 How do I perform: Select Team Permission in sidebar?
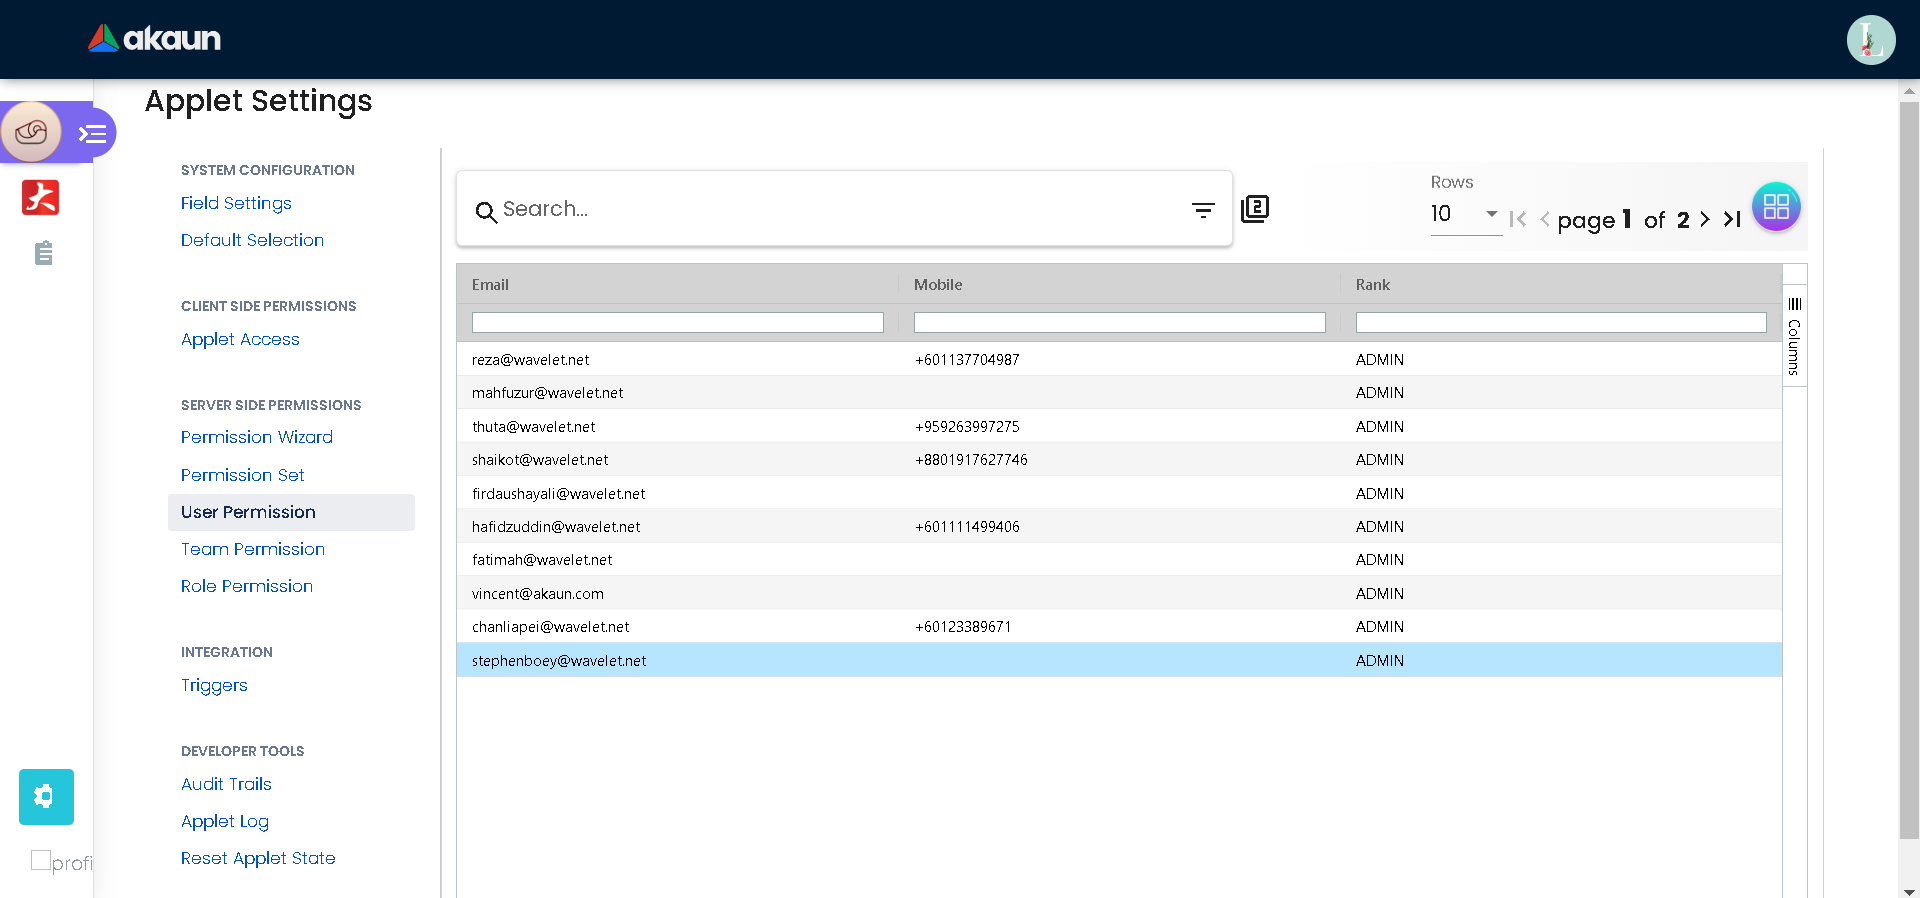[253, 549]
